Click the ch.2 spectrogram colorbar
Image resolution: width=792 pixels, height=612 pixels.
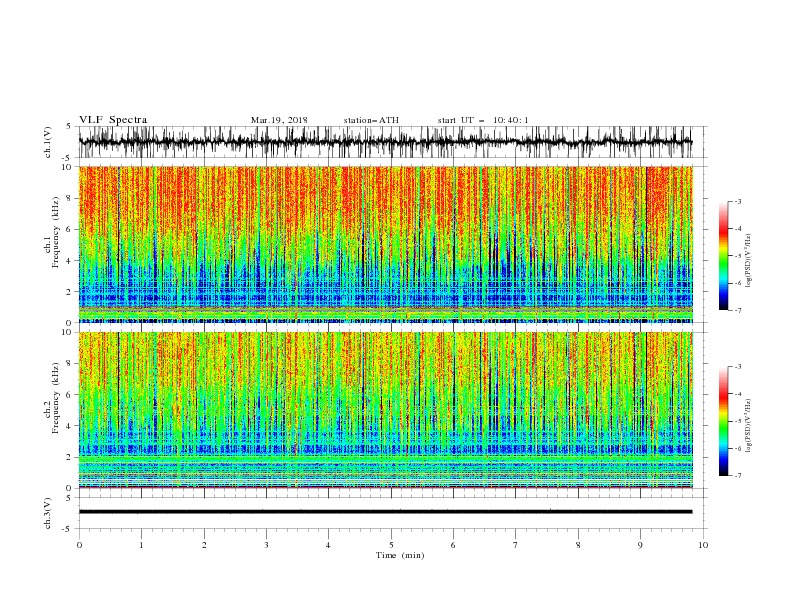723,421
